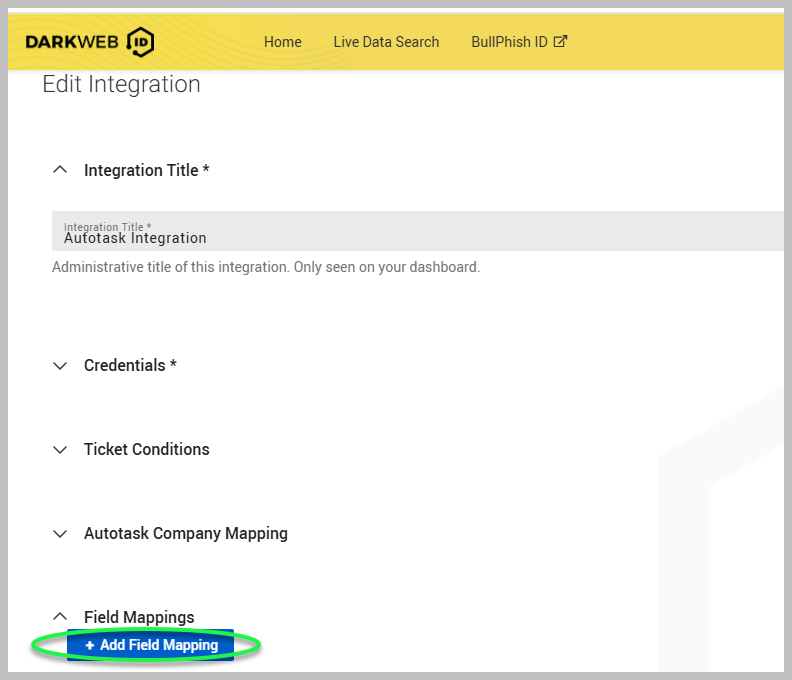Go to the Home menu

[x=282, y=42]
